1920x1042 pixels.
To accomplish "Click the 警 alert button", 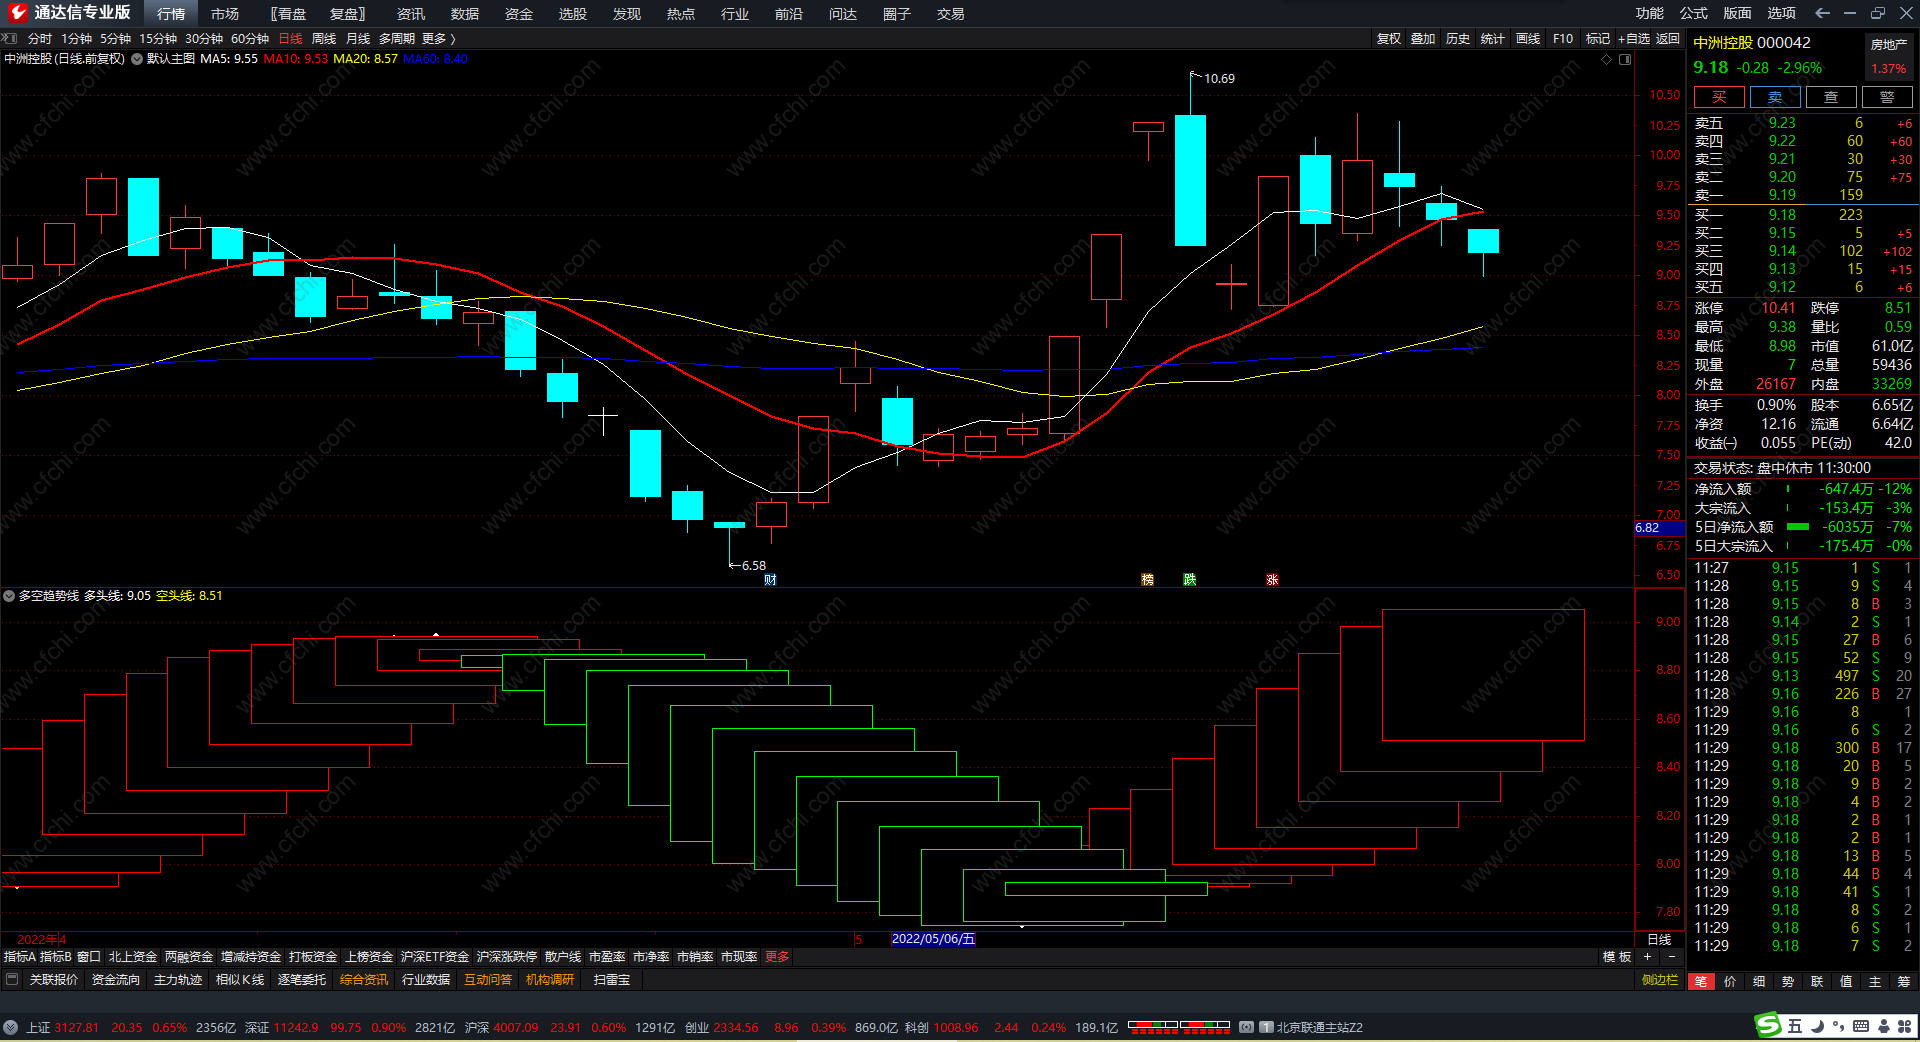I will pos(1887,97).
